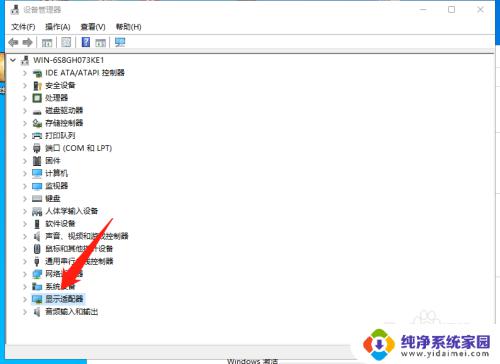
Task: Expand the 键盘 node
Action: pos(25,199)
